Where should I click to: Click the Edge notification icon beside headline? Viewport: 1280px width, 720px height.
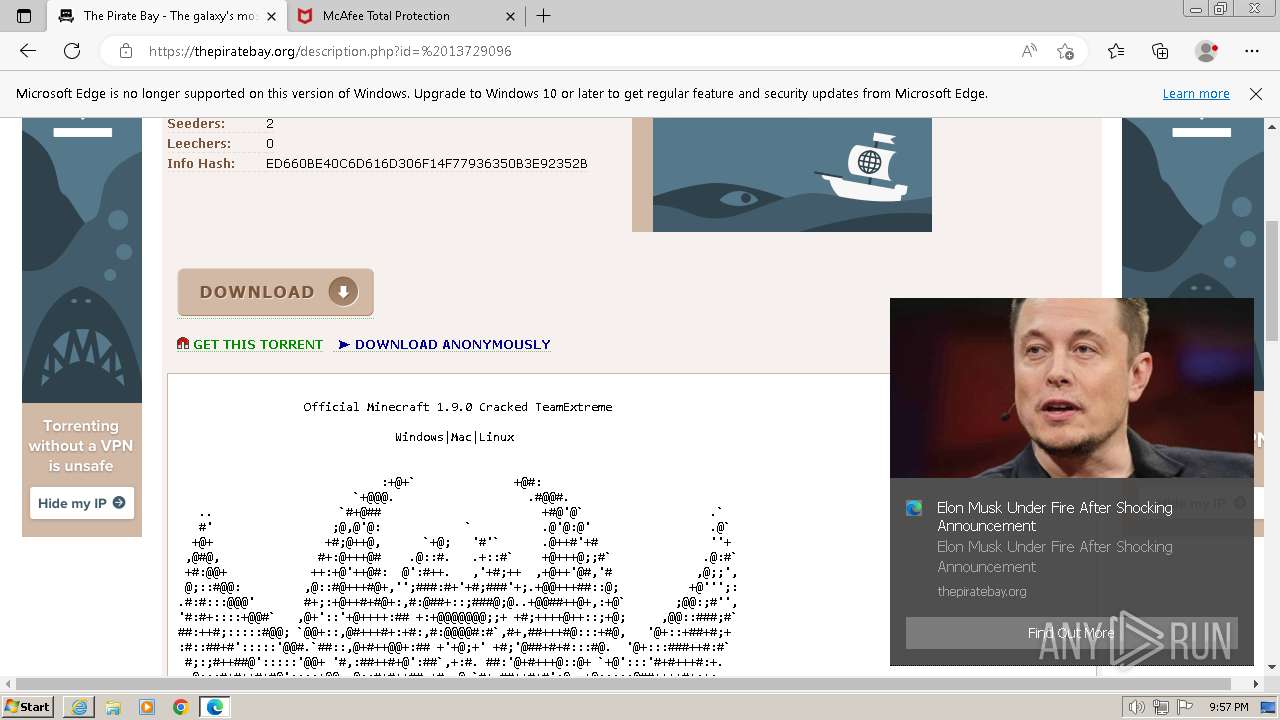[x=914, y=508]
